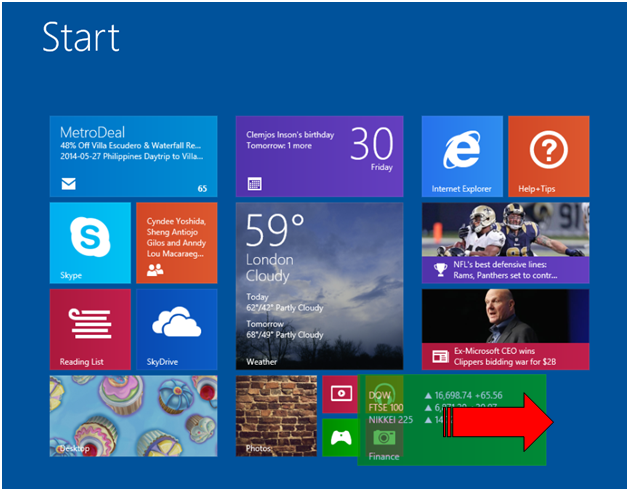Open the Sports tile about NFL defensive lines
The image size is (630, 491).
[505, 243]
